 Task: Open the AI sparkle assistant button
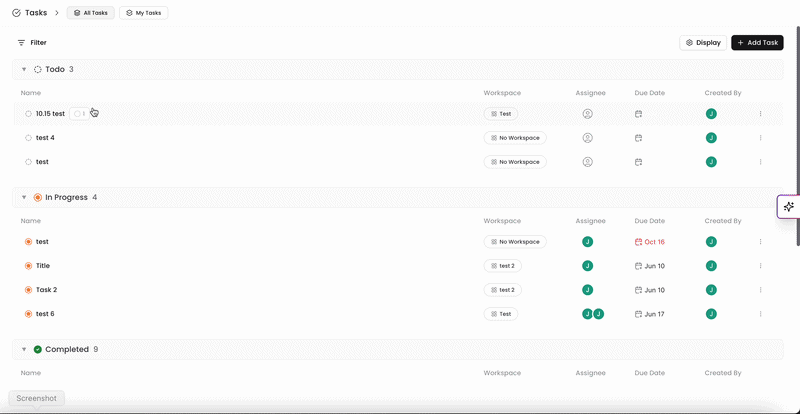pyautogui.click(x=789, y=207)
